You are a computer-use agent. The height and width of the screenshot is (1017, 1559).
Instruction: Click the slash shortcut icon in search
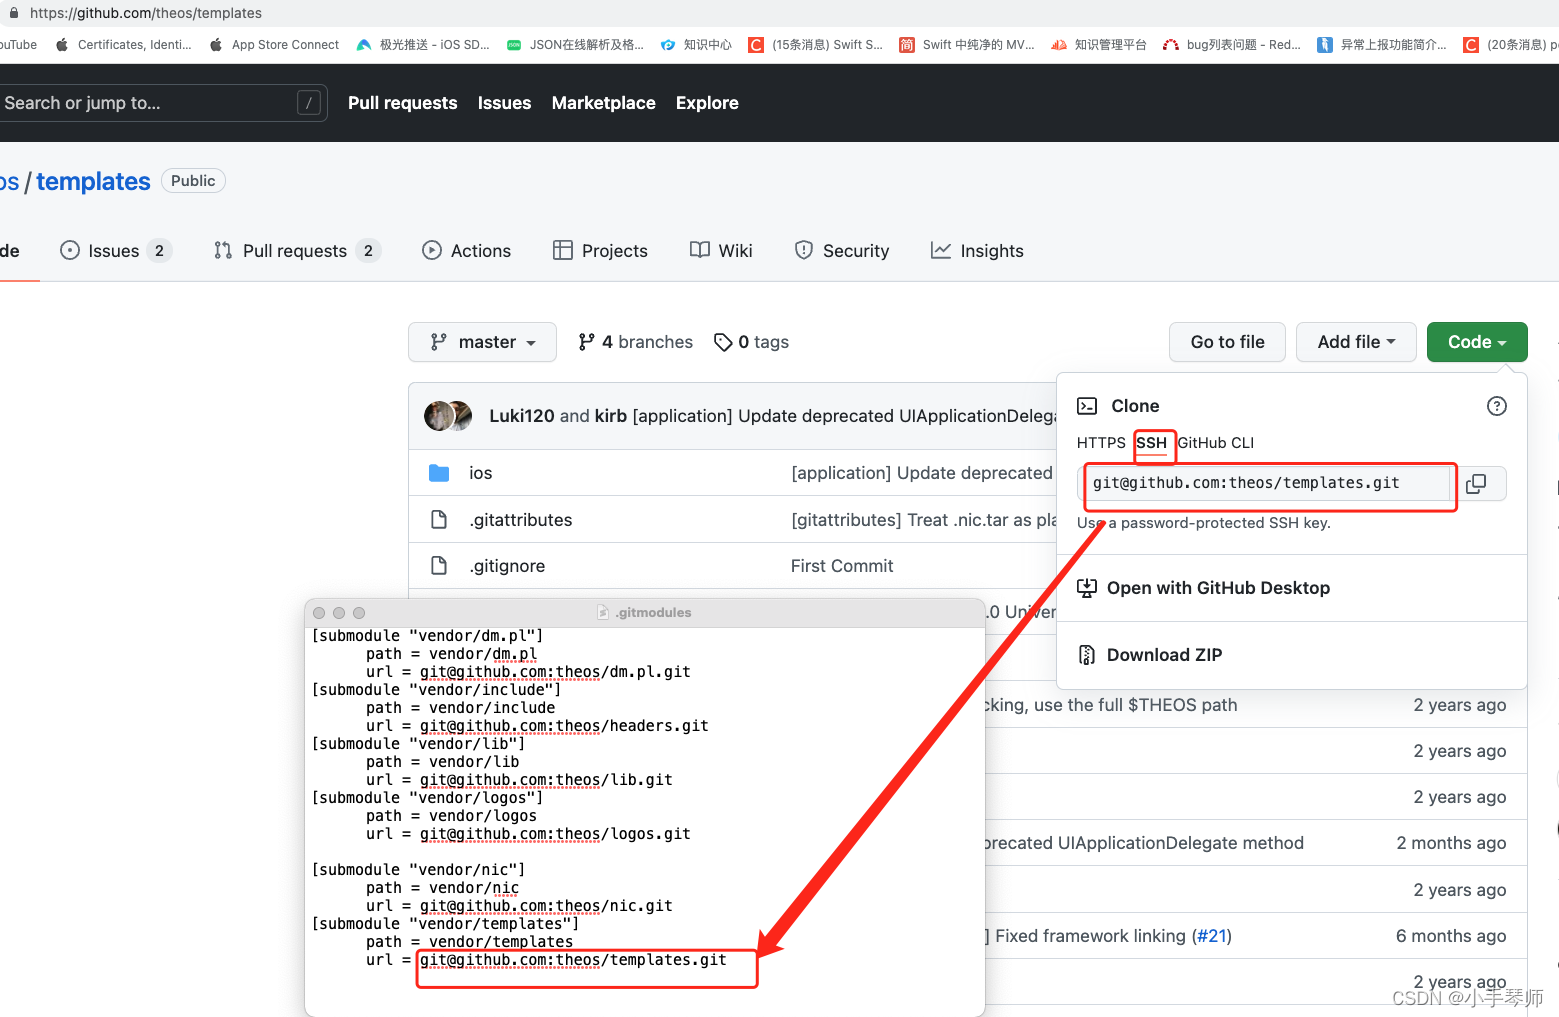pos(309,103)
